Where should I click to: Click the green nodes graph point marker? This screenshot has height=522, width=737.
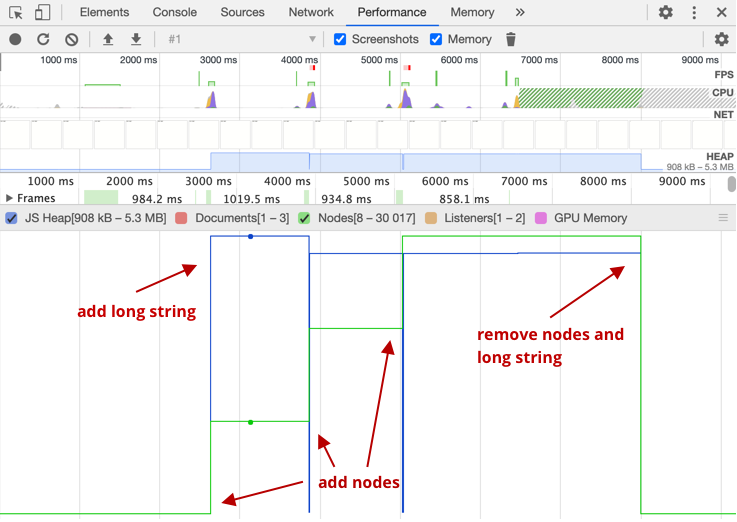point(251,422)
